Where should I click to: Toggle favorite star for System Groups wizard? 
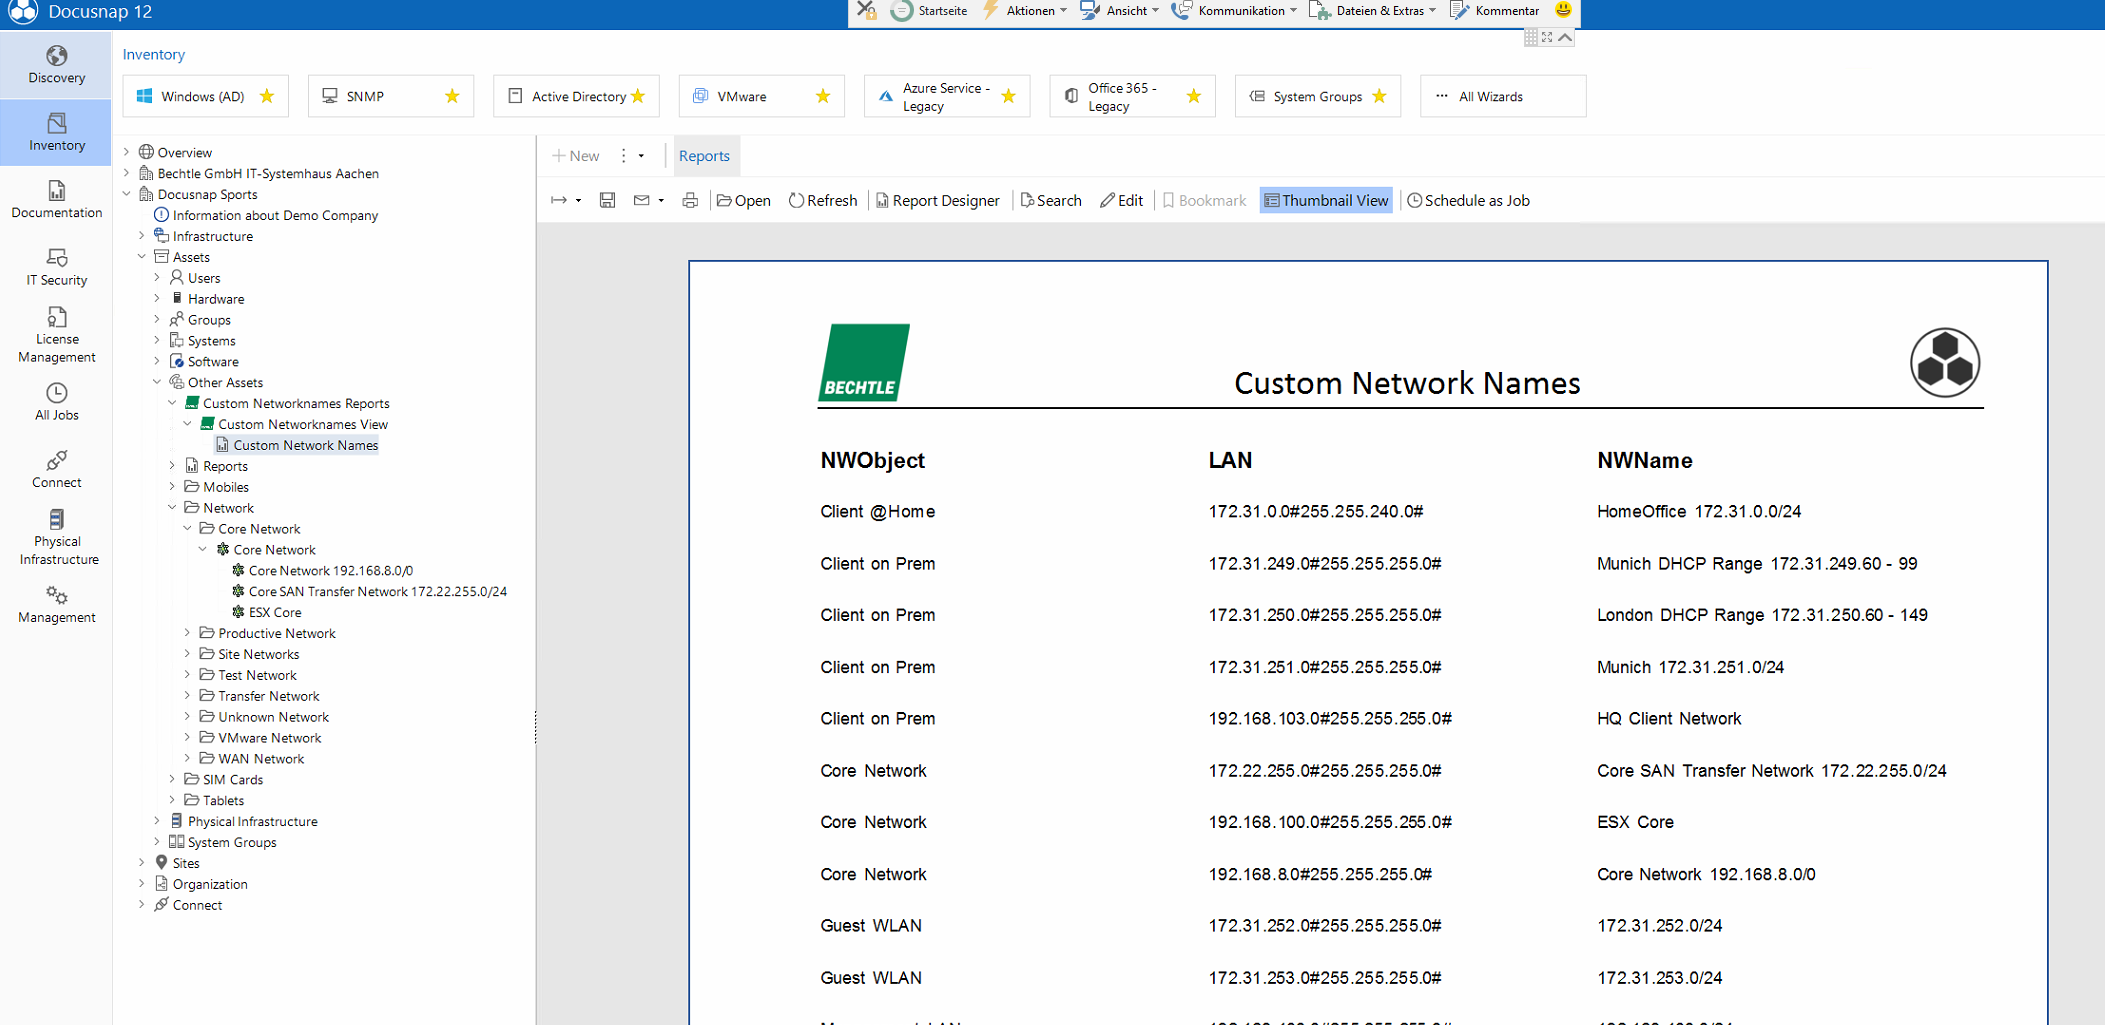coord(1379,96)
